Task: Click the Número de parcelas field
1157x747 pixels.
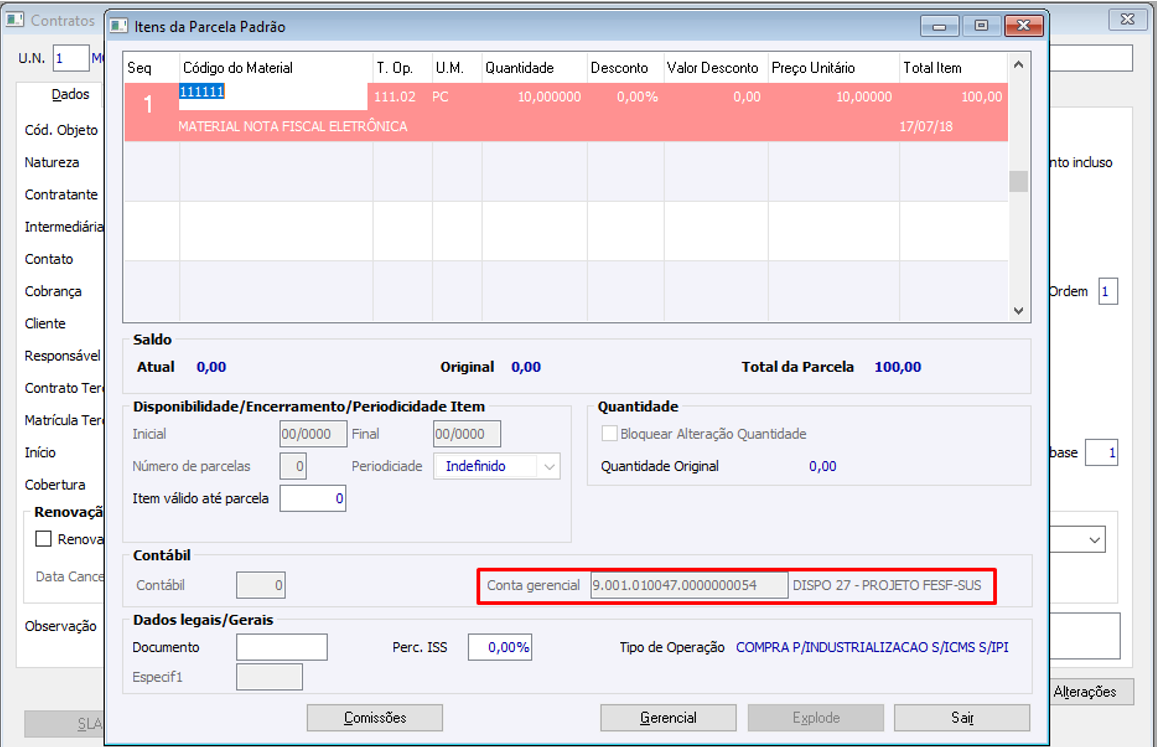Action: pos(294,467)
